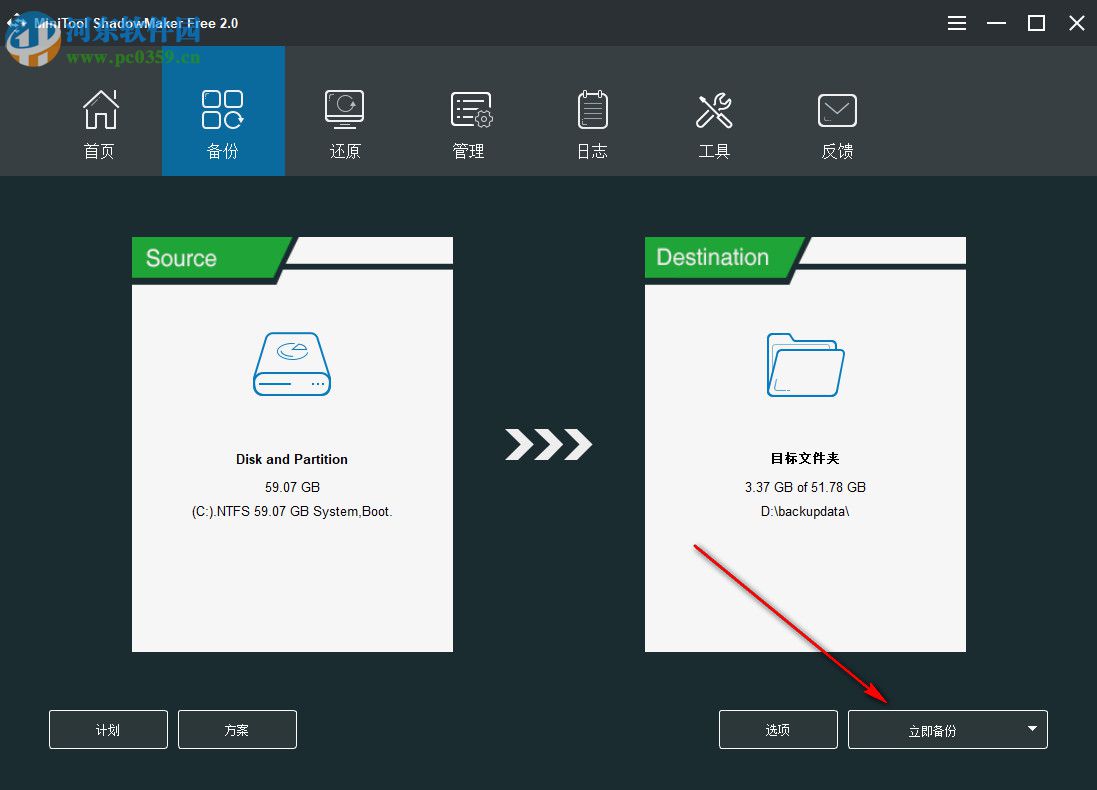Open the hamburger menu at top right
Screen dimensions: 1097x790
(956, 22)
